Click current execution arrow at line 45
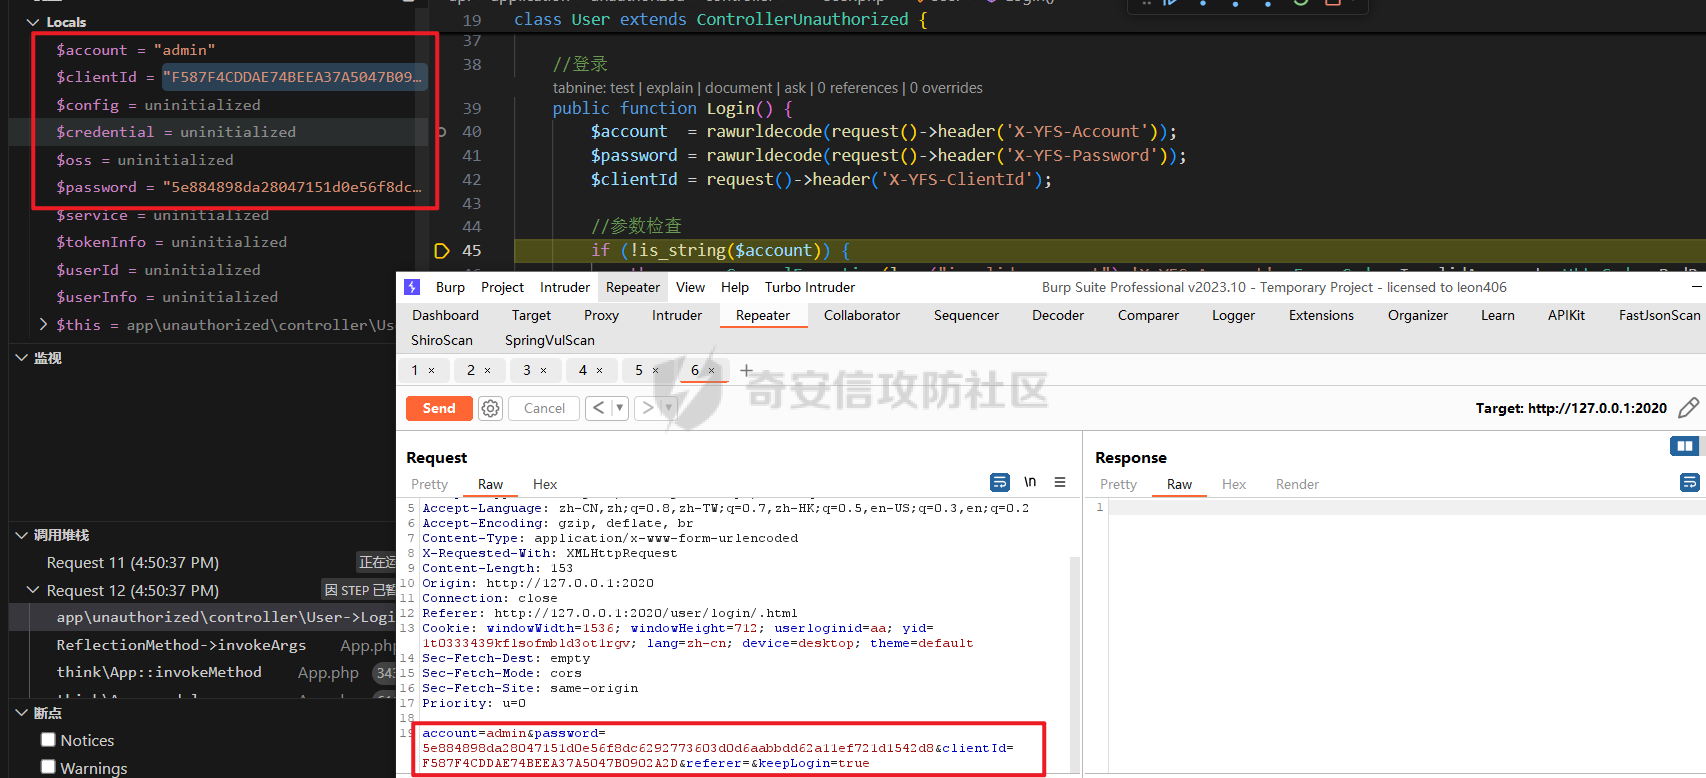Screen dimensions: 1706x778 (442, 251)
